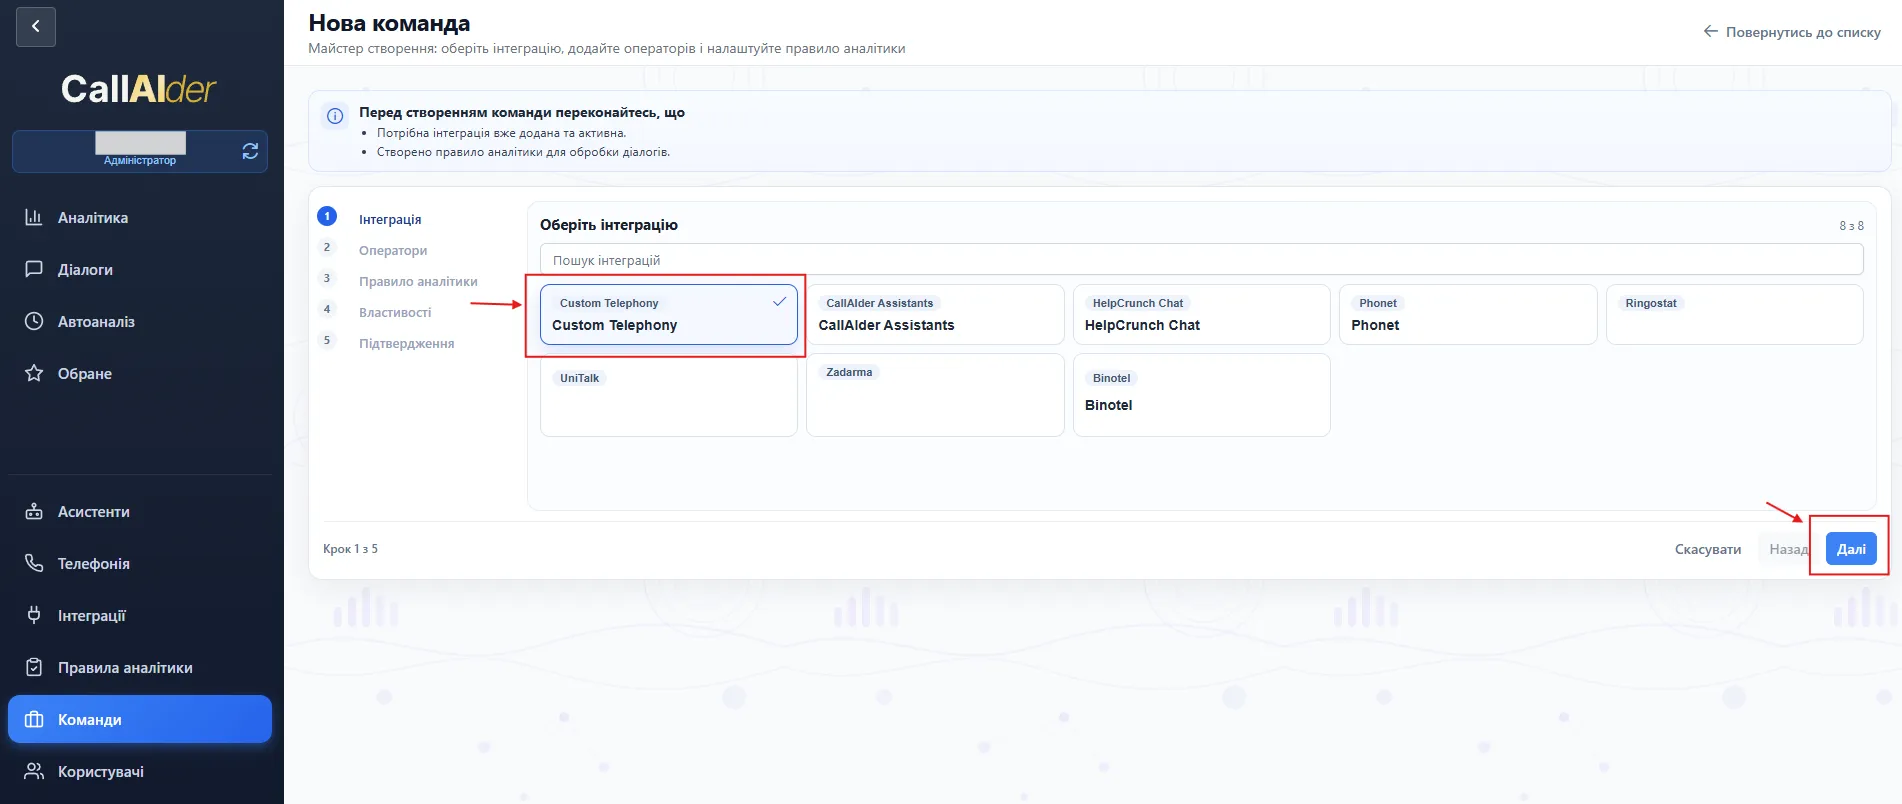Select the Binotel integration card
Viewport: 1902px width, 804px height.
1201,395
